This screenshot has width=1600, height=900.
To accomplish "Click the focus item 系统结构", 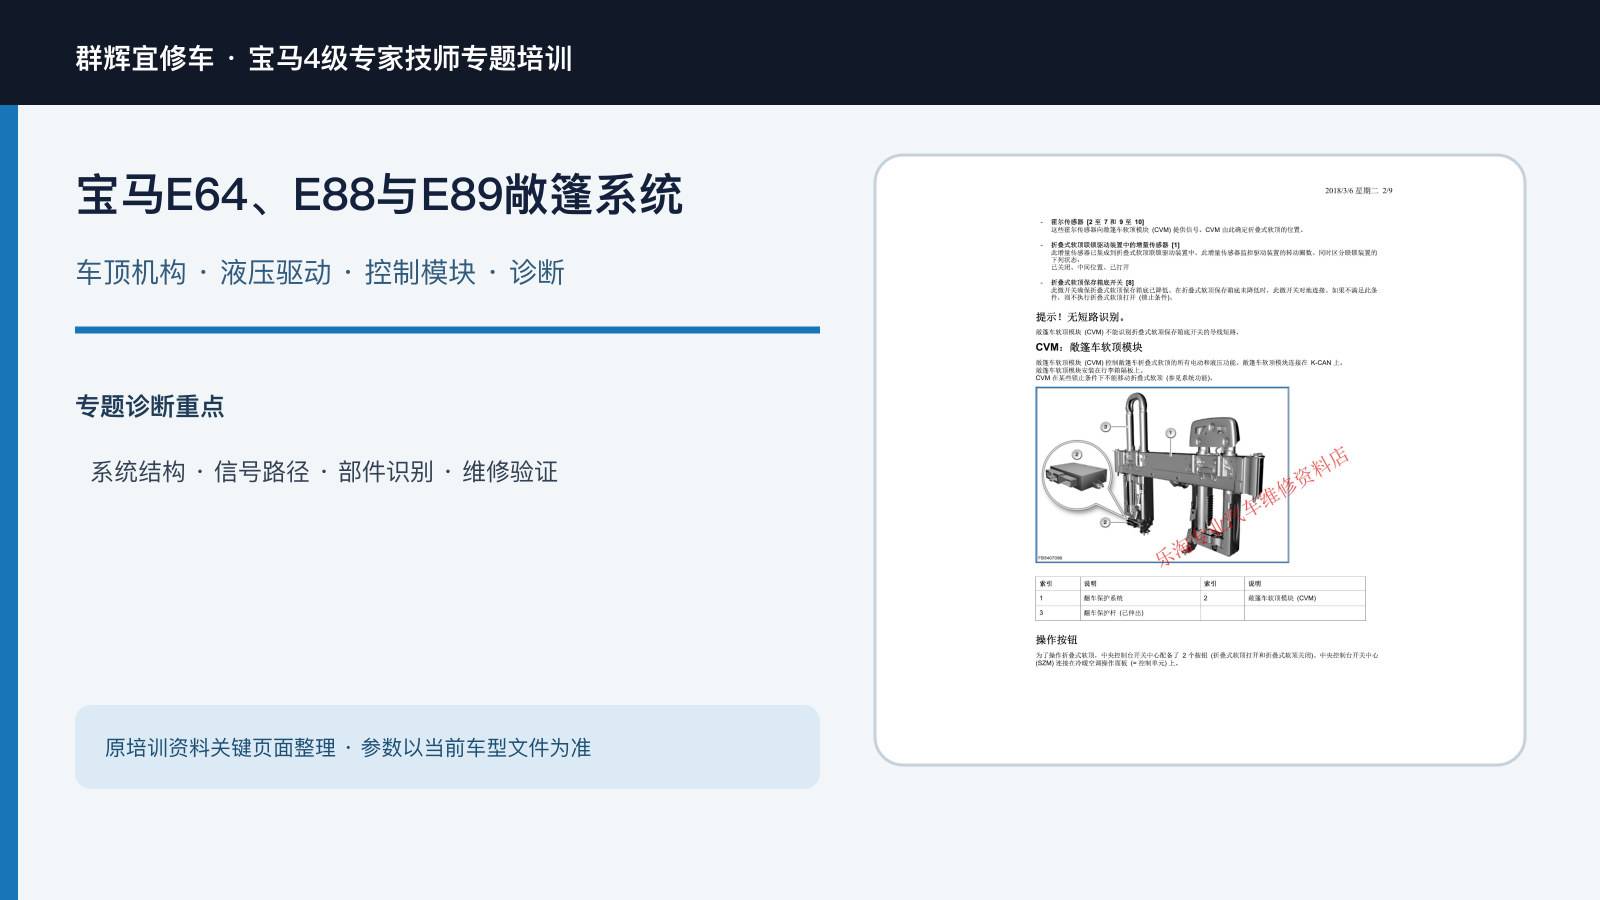I will point(138,471).
